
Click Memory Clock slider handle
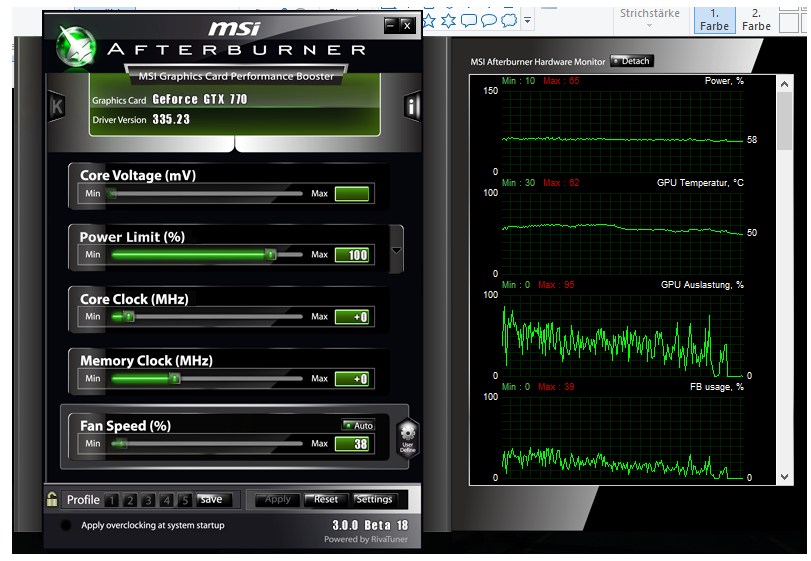point(175,378)
